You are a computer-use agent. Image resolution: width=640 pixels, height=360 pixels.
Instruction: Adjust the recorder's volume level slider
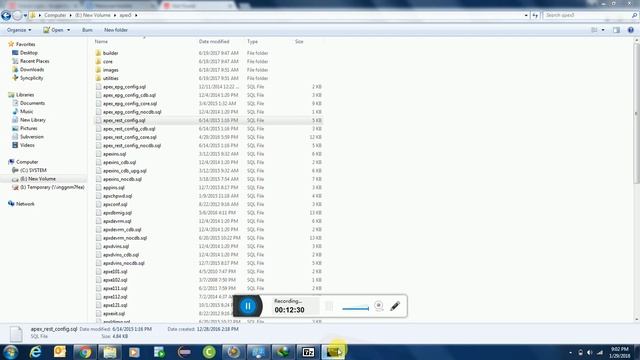356,309
